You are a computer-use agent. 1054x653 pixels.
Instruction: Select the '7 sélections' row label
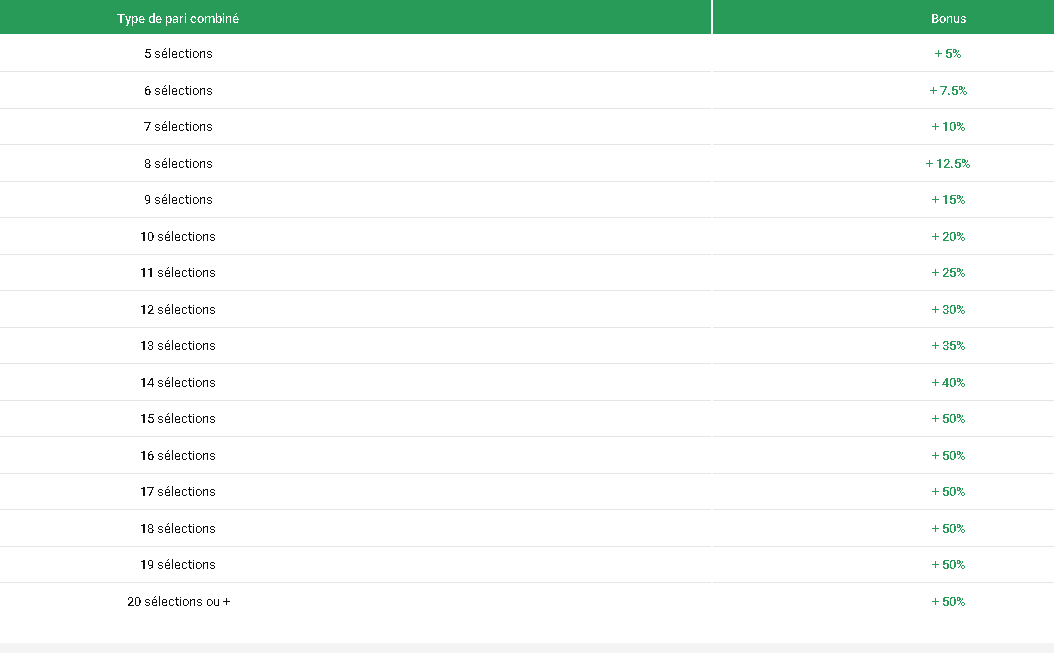pyautogui.click(x=178, y=126)
